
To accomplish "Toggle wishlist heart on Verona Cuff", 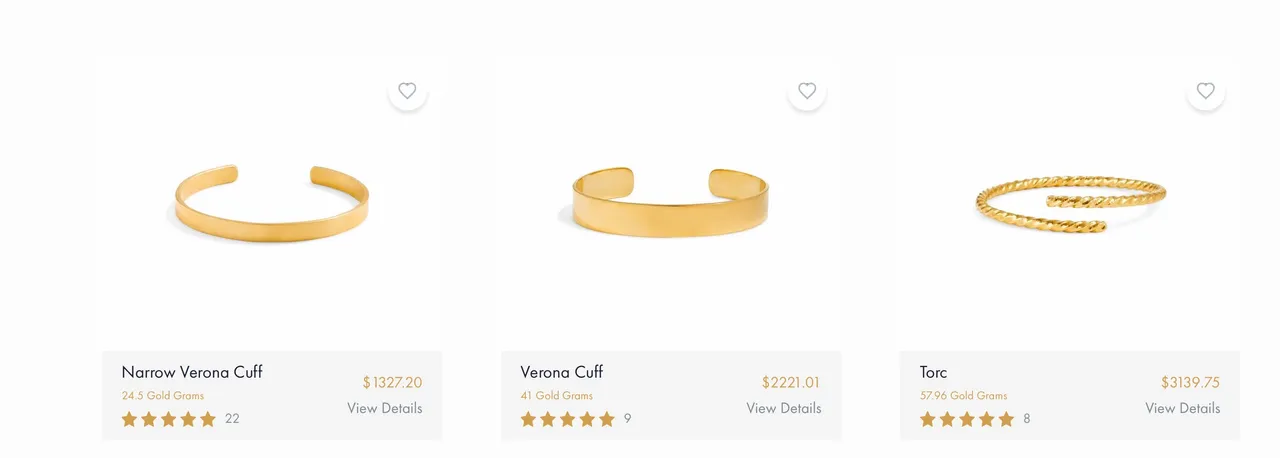I will point(807,91).
